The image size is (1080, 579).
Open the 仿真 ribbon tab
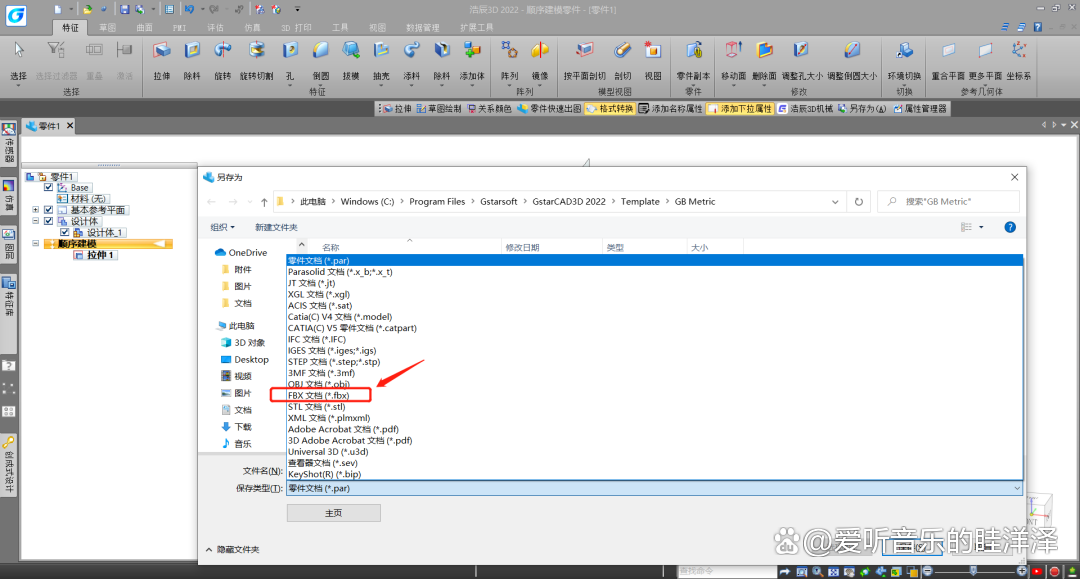tap(252, 28)
